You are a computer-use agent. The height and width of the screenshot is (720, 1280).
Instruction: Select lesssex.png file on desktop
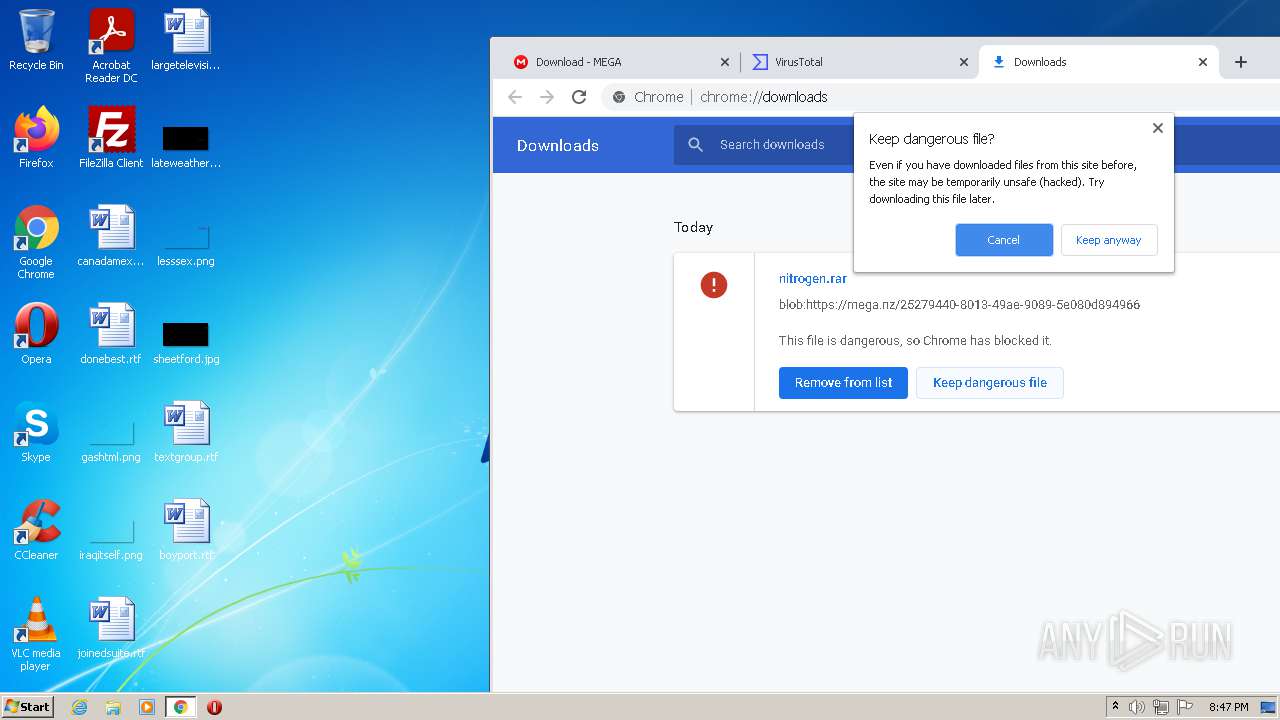click(186, 245)
